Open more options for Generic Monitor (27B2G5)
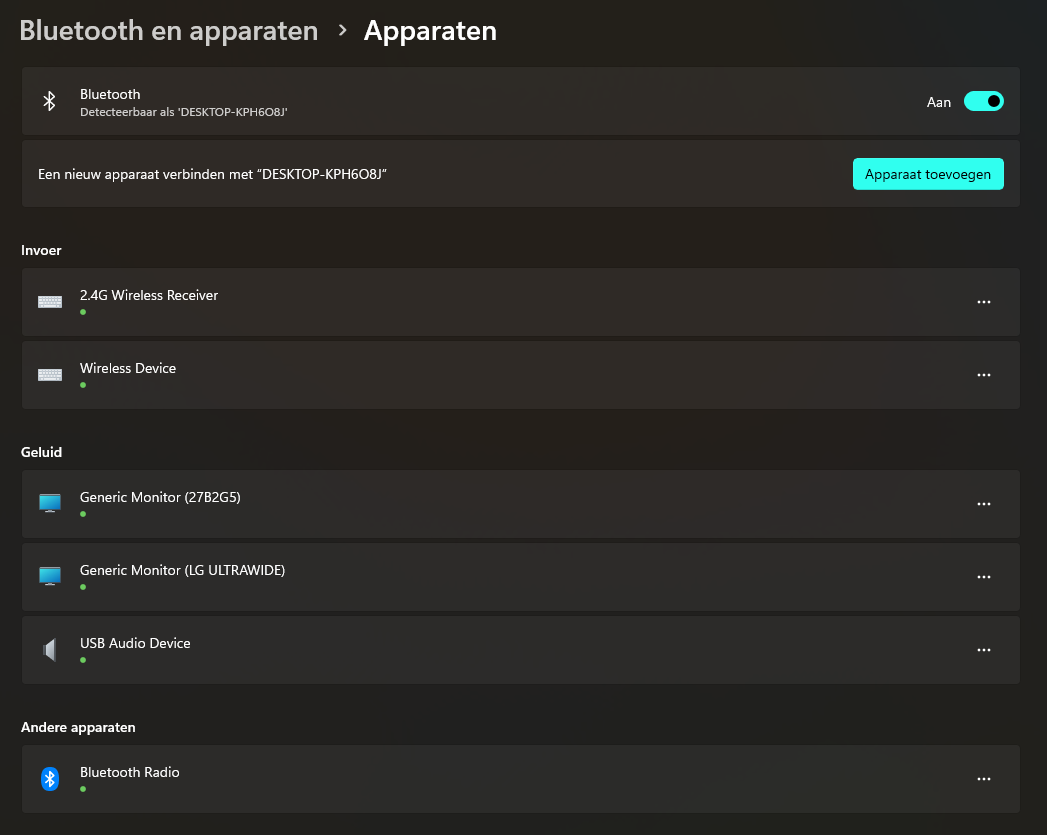This screenshot has width=1047, height=835. pyautogui.click(x=984, y=504)
